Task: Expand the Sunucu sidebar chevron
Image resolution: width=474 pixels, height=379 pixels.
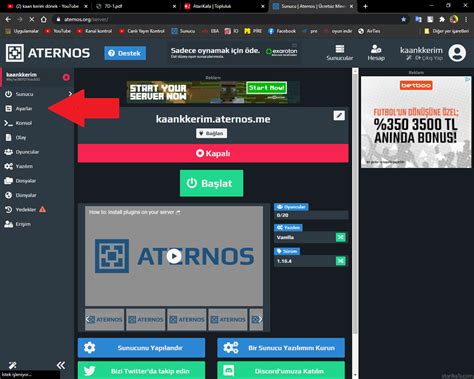Action: pos(70,94)
